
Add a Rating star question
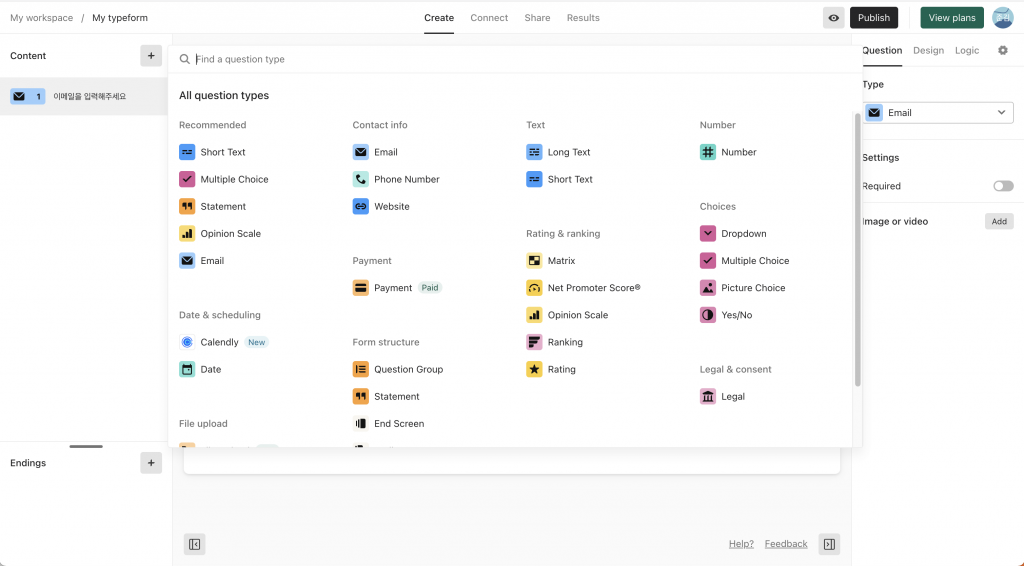[551, 369]
